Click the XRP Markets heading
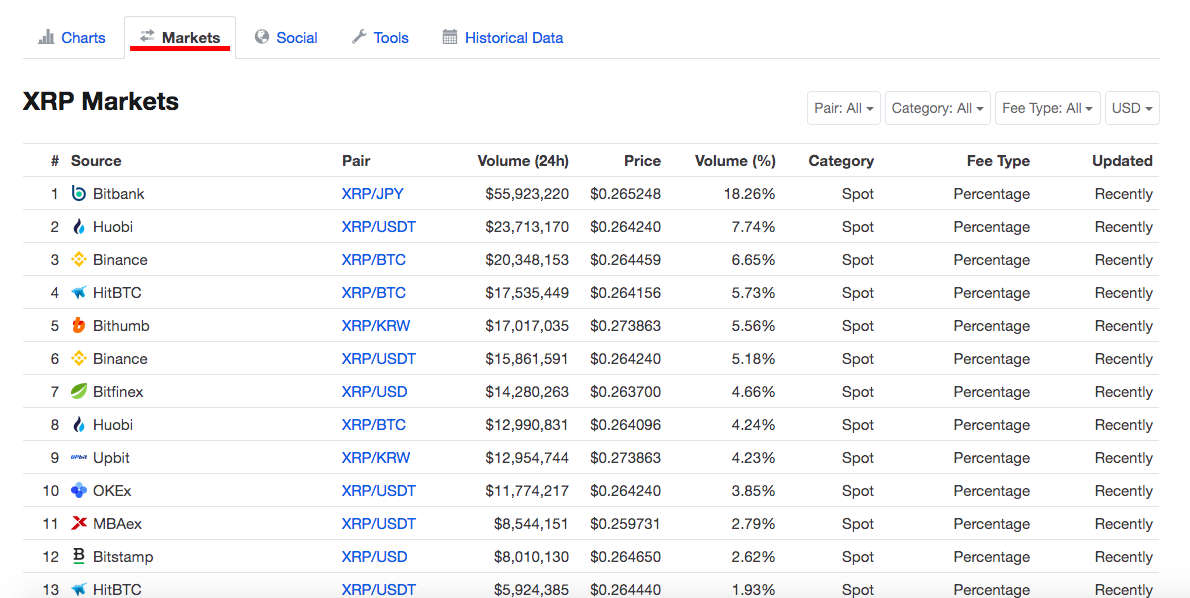This screenshot has height=598, width=1190. pyautogui.click(x=101, y=101)
